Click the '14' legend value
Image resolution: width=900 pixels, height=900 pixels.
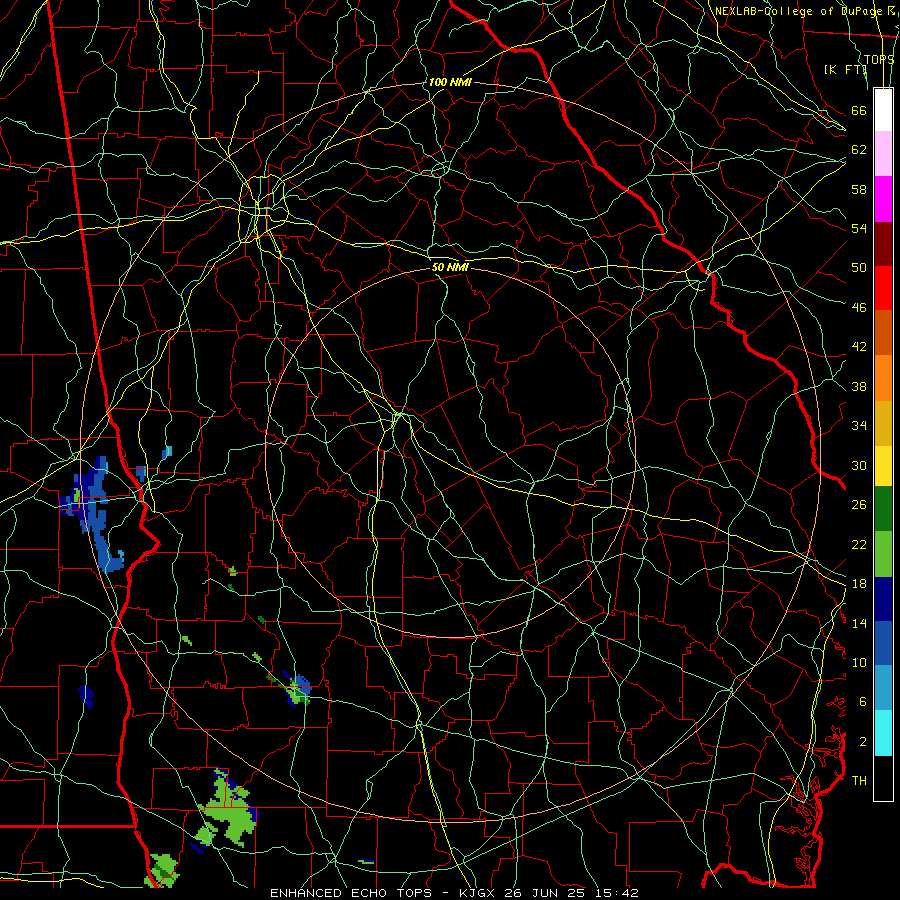[859, 623]
